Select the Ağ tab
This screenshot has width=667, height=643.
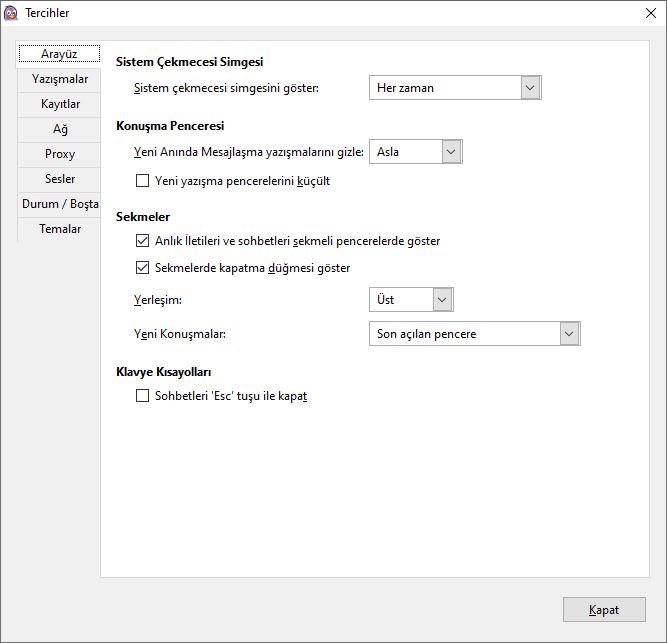click(x=60, y=129)
